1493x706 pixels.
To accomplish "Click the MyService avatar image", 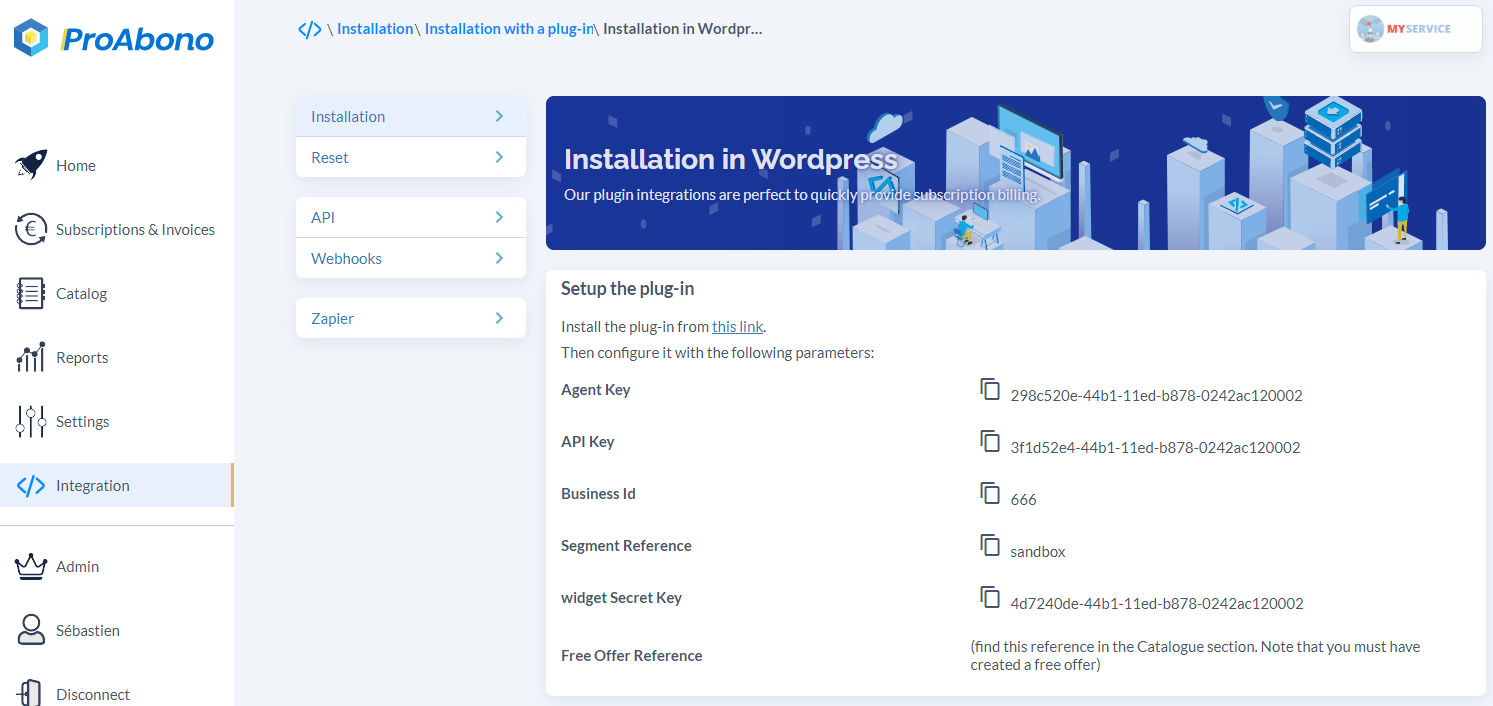I will pos(1370,29).
